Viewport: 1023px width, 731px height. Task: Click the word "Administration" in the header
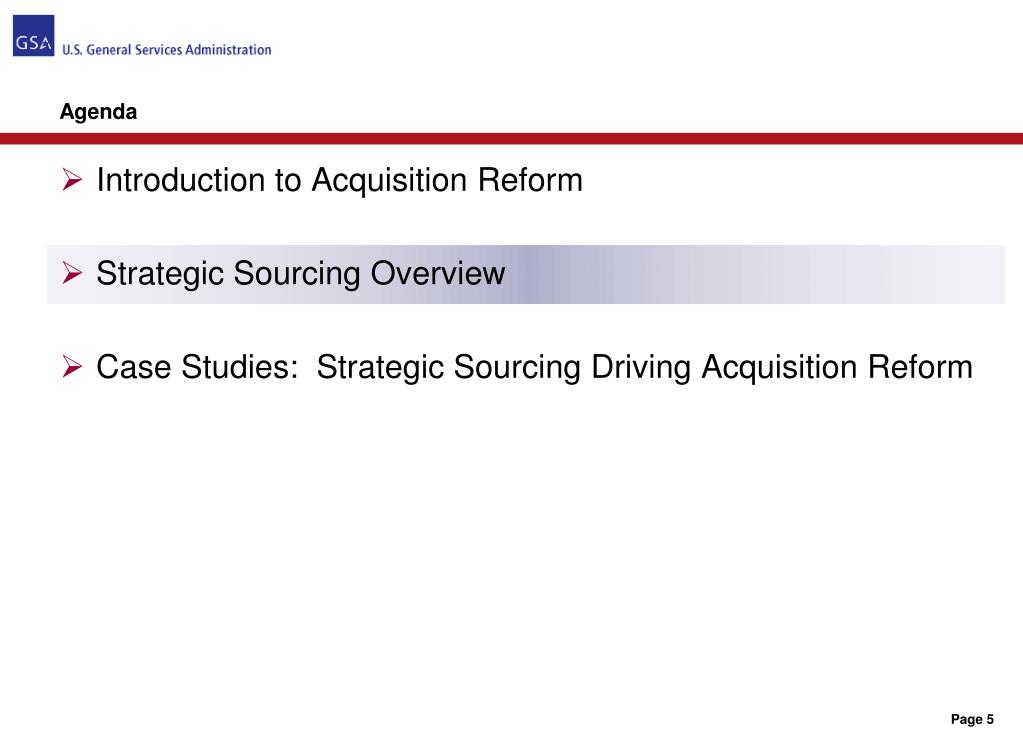coord(228,50)
